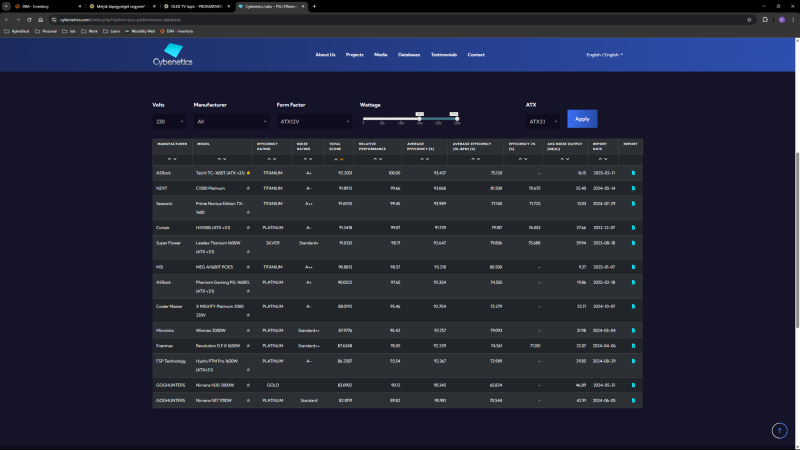Screen dimensions: 800x450
Task: Open the Volts dropdown showing 230
Action: pos(169,121)
